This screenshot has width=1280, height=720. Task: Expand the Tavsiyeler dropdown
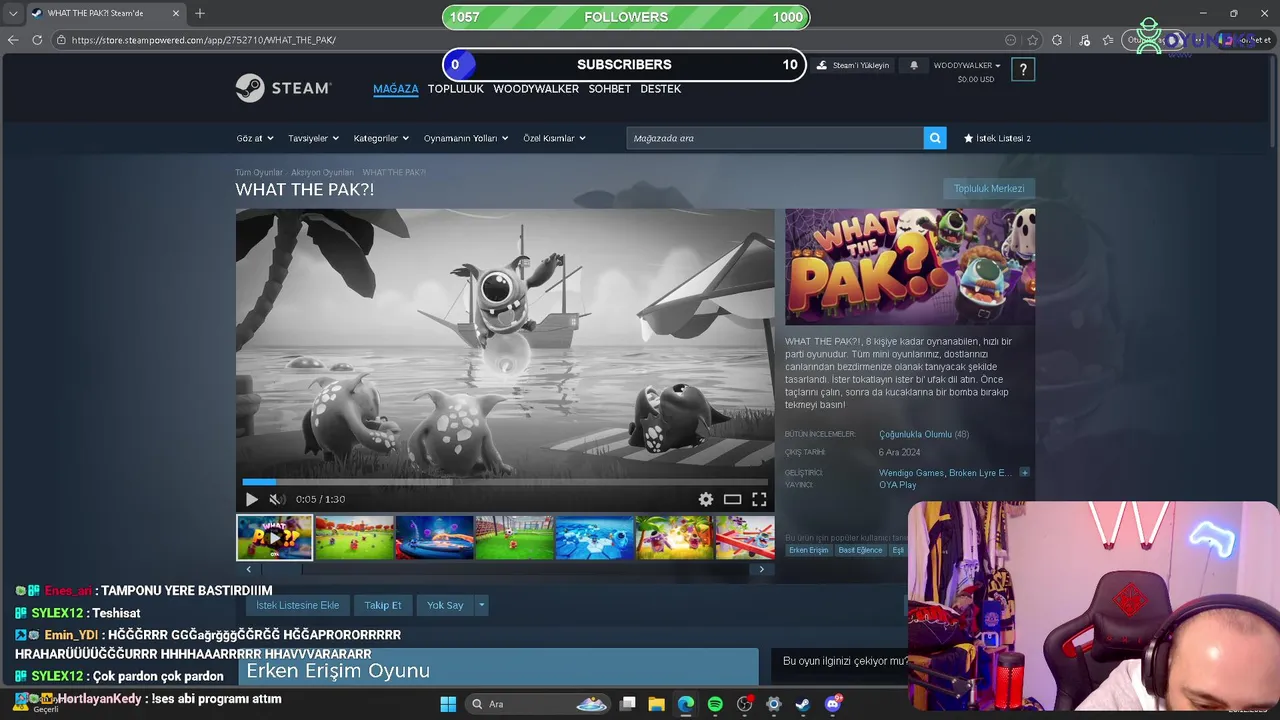(x=313, y=138)
